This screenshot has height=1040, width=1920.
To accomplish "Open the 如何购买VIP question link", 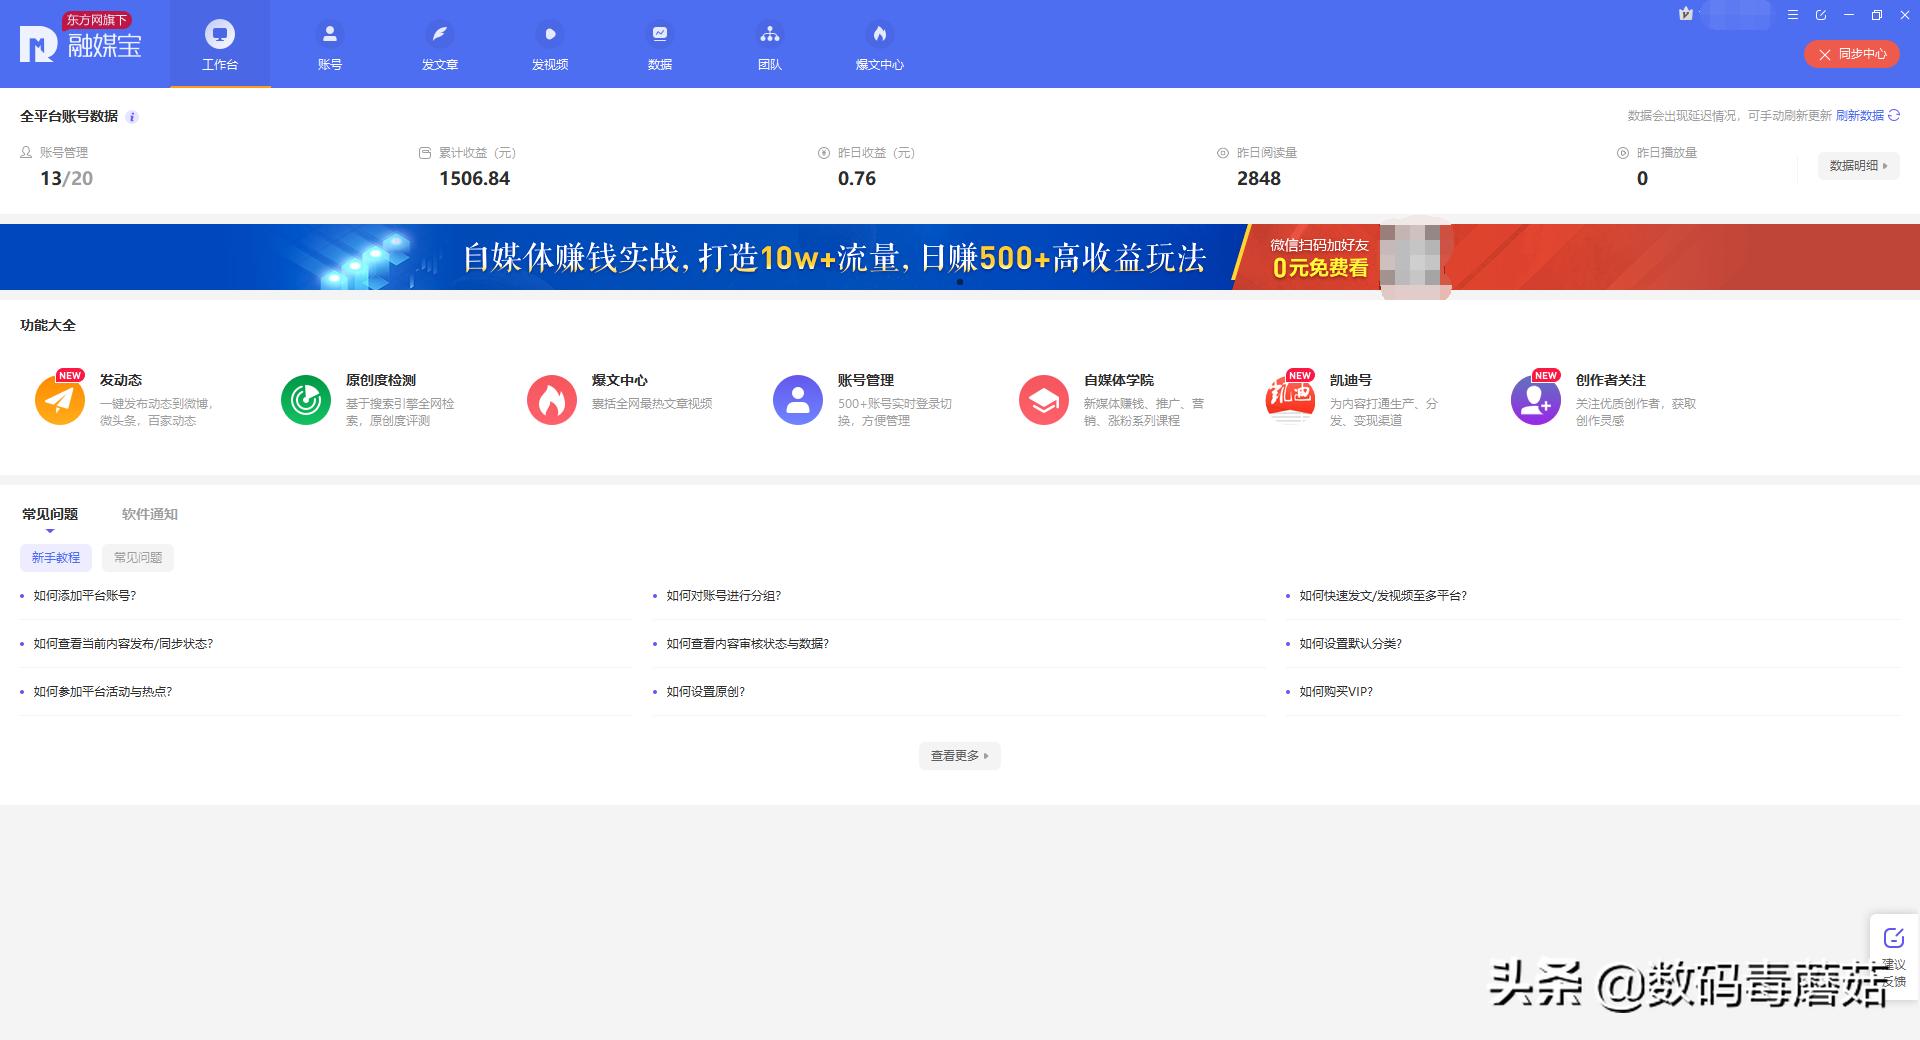I will [x=1335, y=691].
